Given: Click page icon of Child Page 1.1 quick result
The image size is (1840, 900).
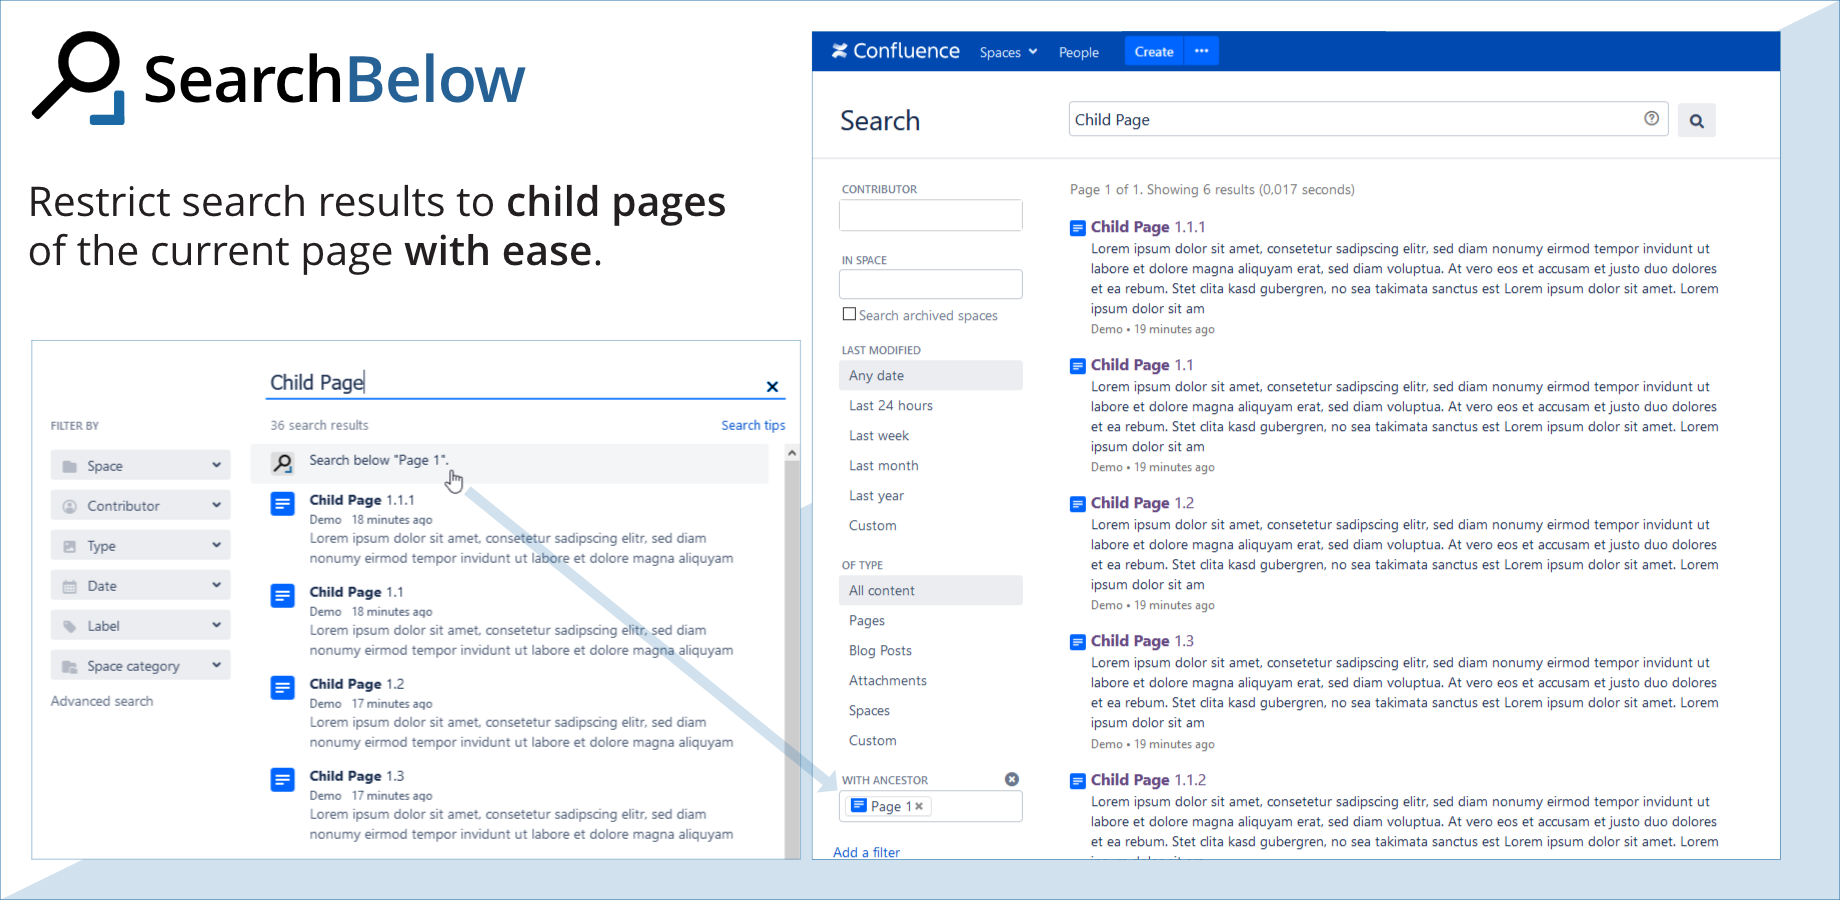Looking at the screenshot, I should 283,596.
